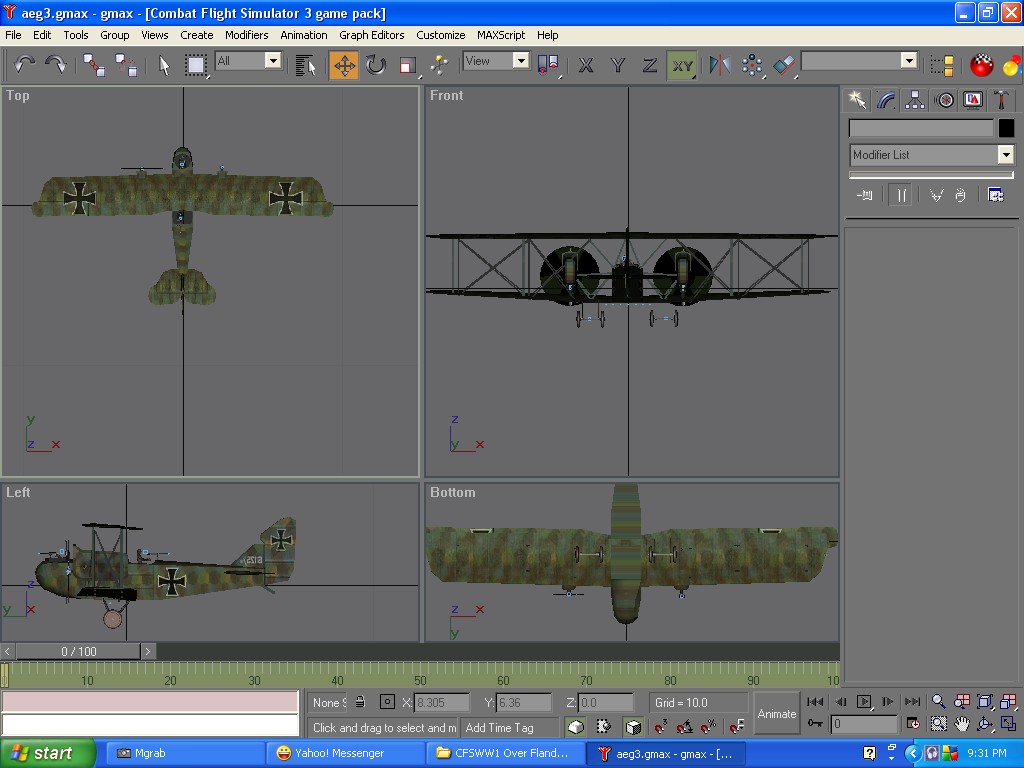
Task: Click Zoom Extents in viewport controls
Action: pos(985,701)
